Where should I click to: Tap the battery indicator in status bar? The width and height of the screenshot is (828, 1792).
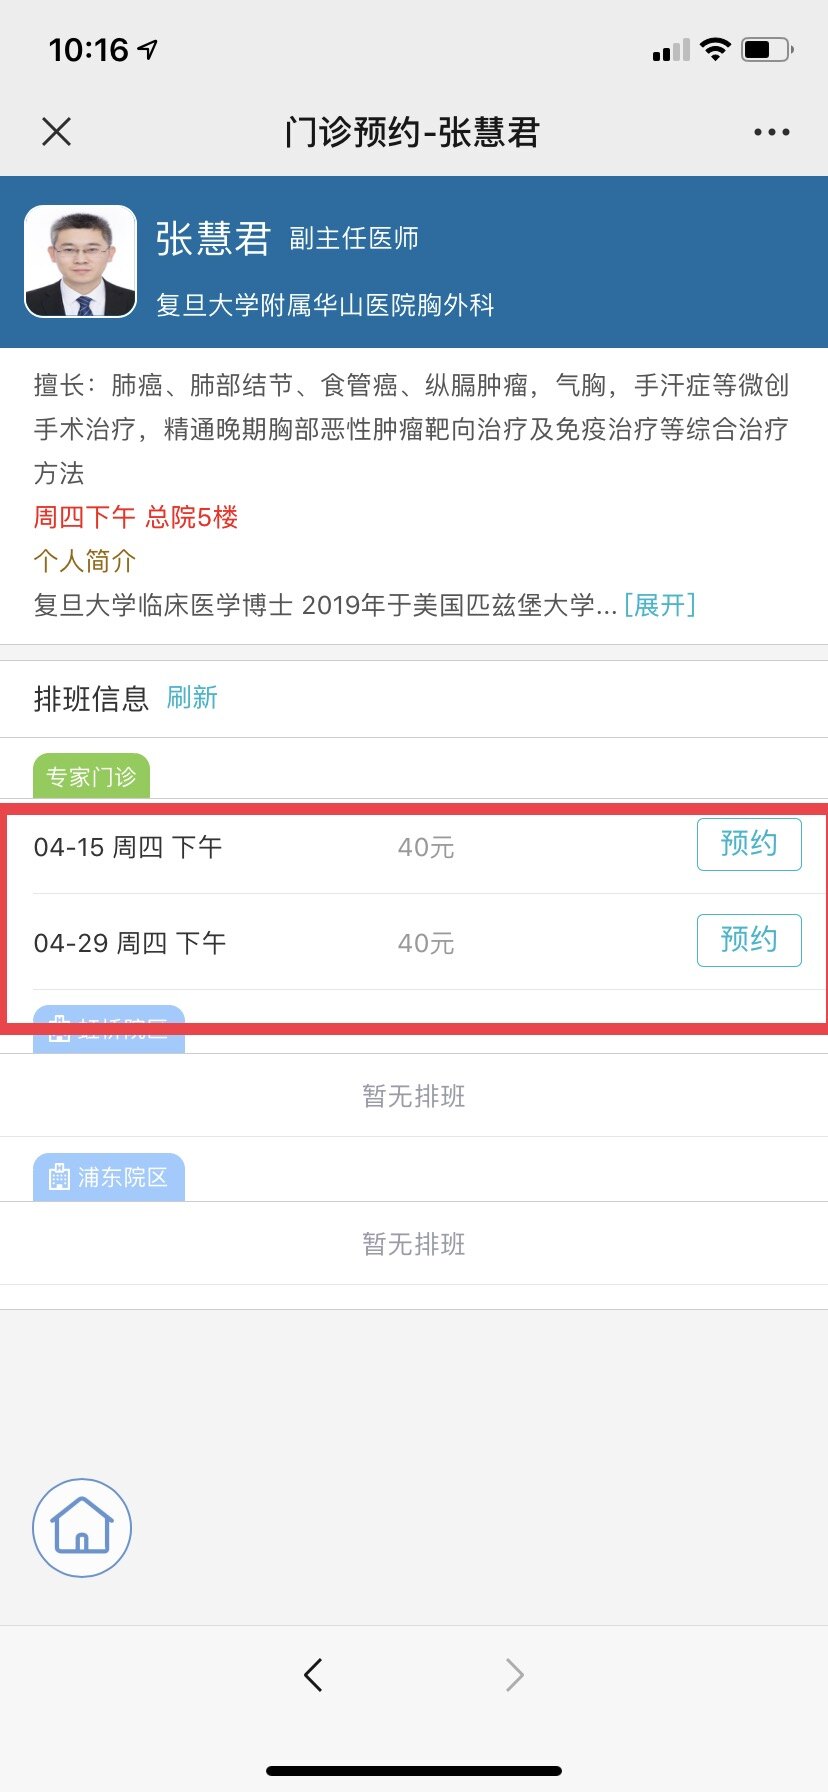[x=767, y=49]
